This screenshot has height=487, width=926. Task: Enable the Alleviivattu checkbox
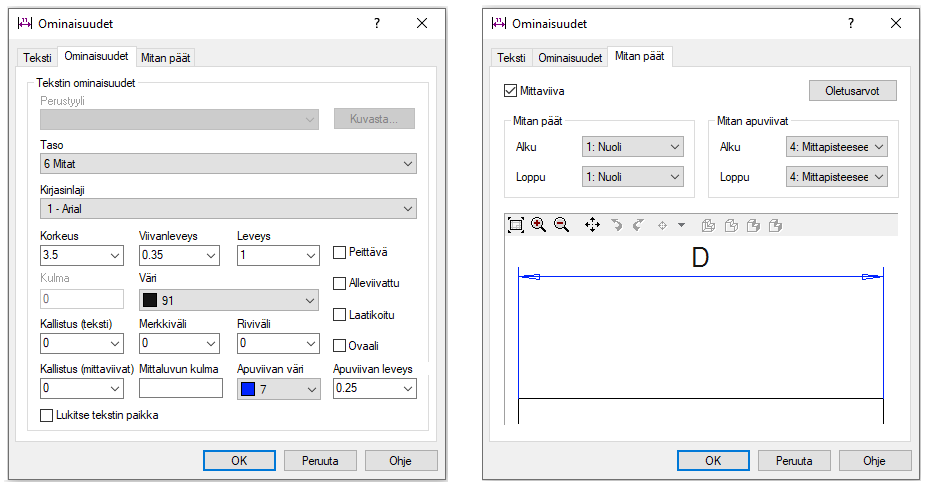(x=340, y=283)
